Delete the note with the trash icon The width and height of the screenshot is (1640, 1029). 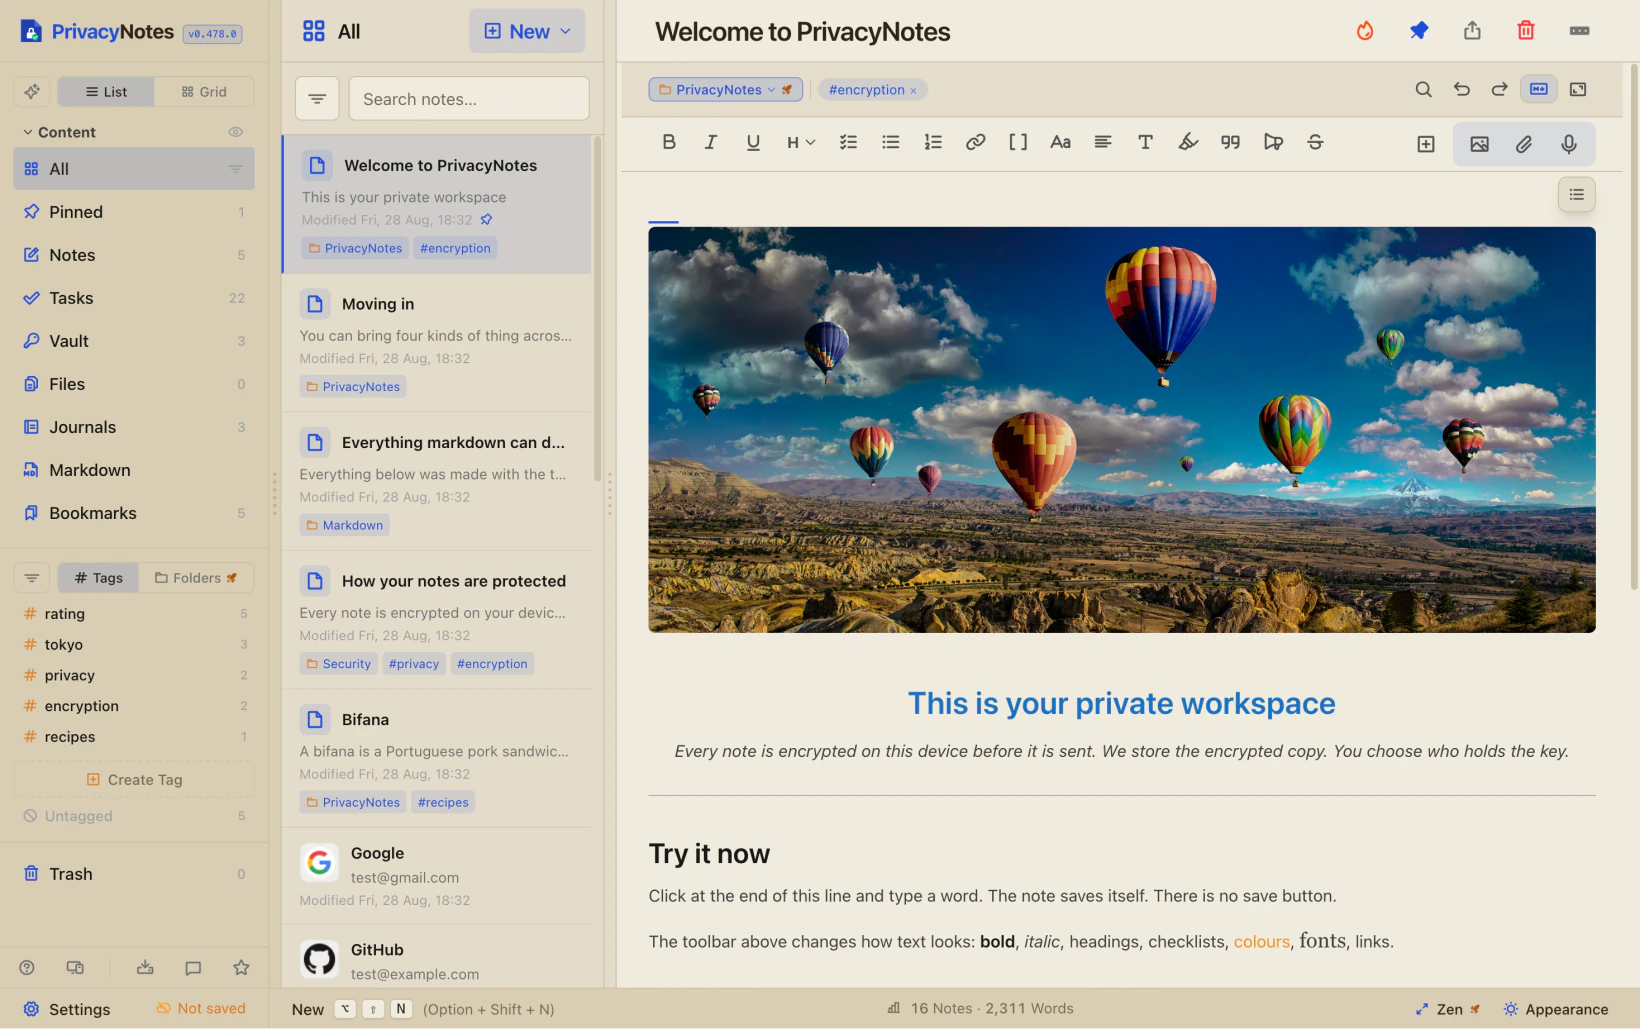click(1525, 31)
